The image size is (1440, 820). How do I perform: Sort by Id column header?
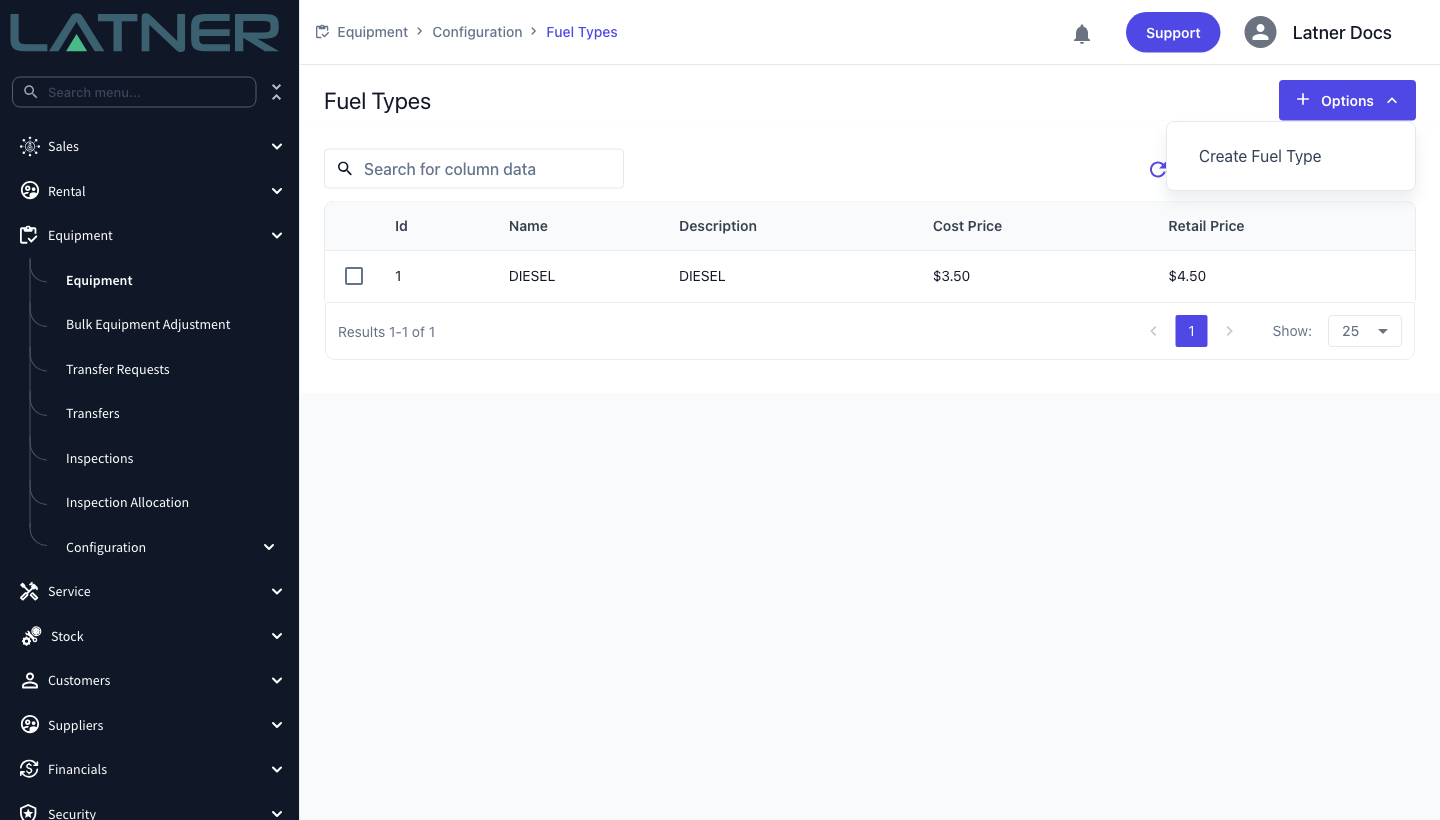click(401, 226)
